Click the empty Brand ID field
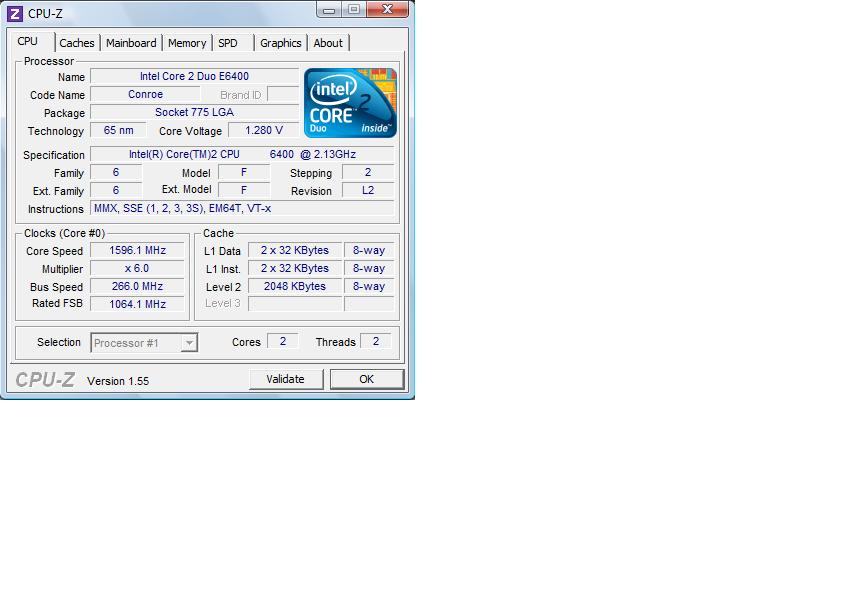Viewport: 860px width, 602px height. pyautogui.click(x=283, y=94)
